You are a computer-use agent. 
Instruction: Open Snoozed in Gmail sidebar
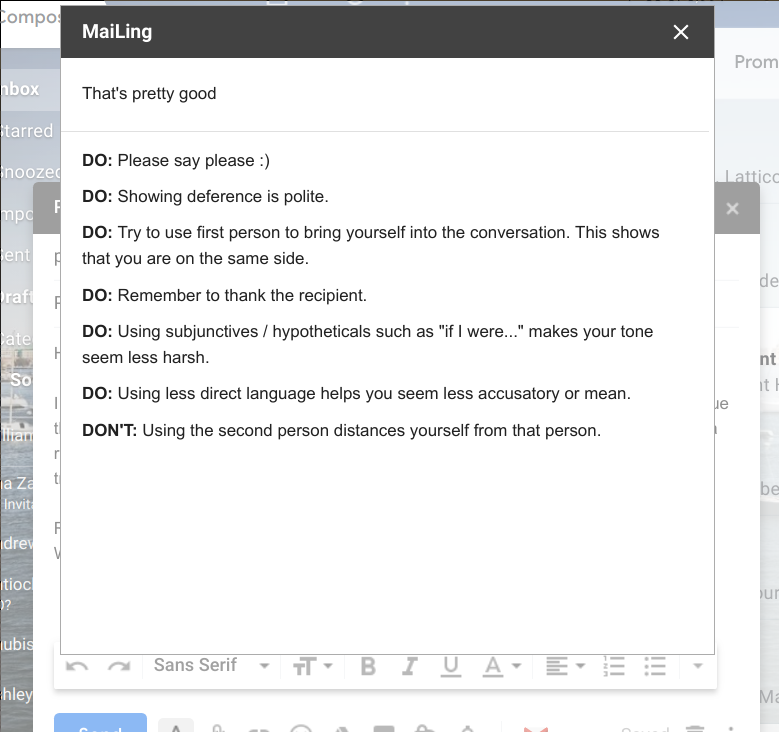30,172
